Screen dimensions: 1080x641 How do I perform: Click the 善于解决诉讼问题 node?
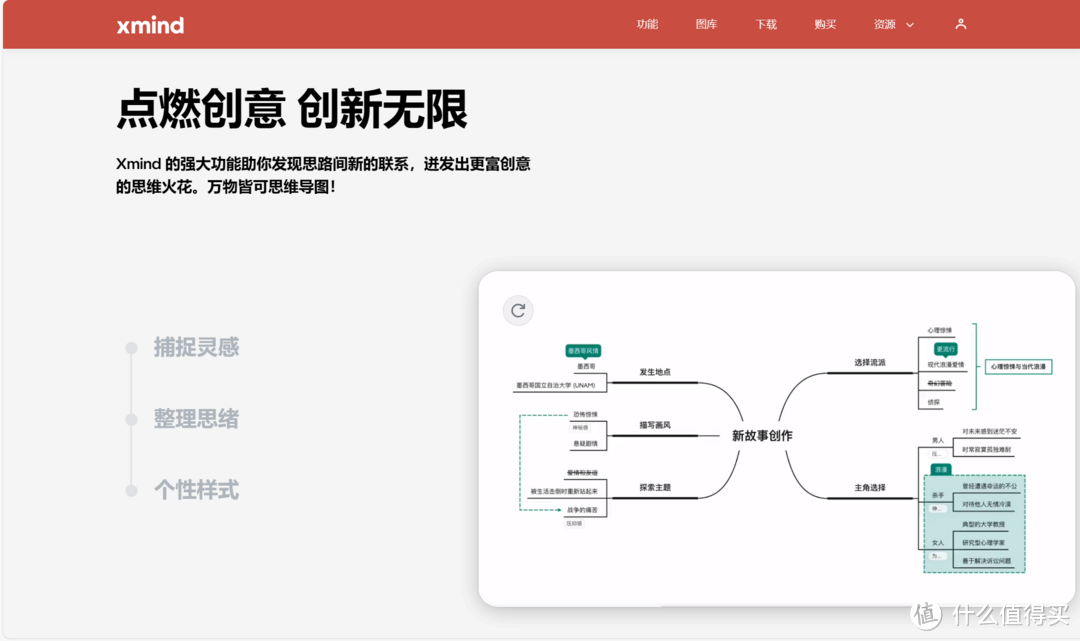pos(986,561)
